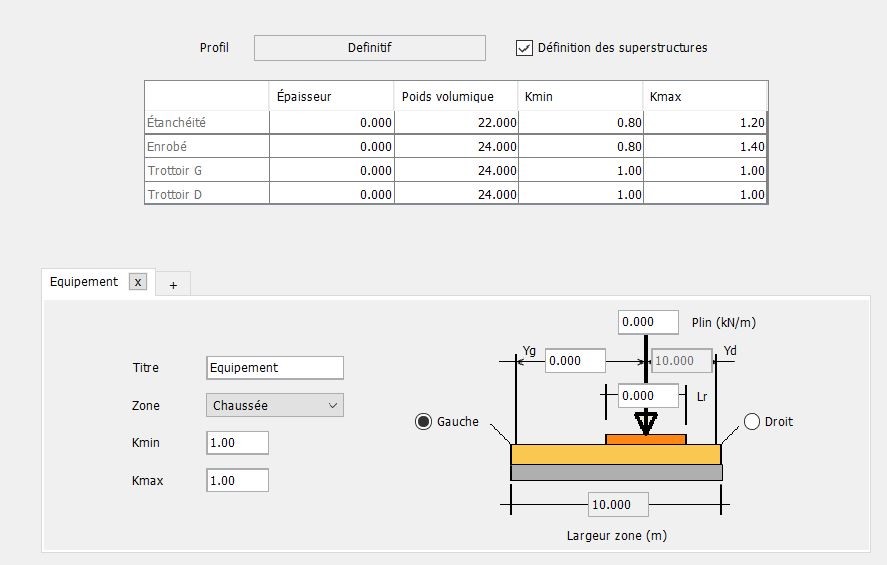Click the Lr width input field
The width and height of the screenshot is (887, 565).
coord(648,396)
